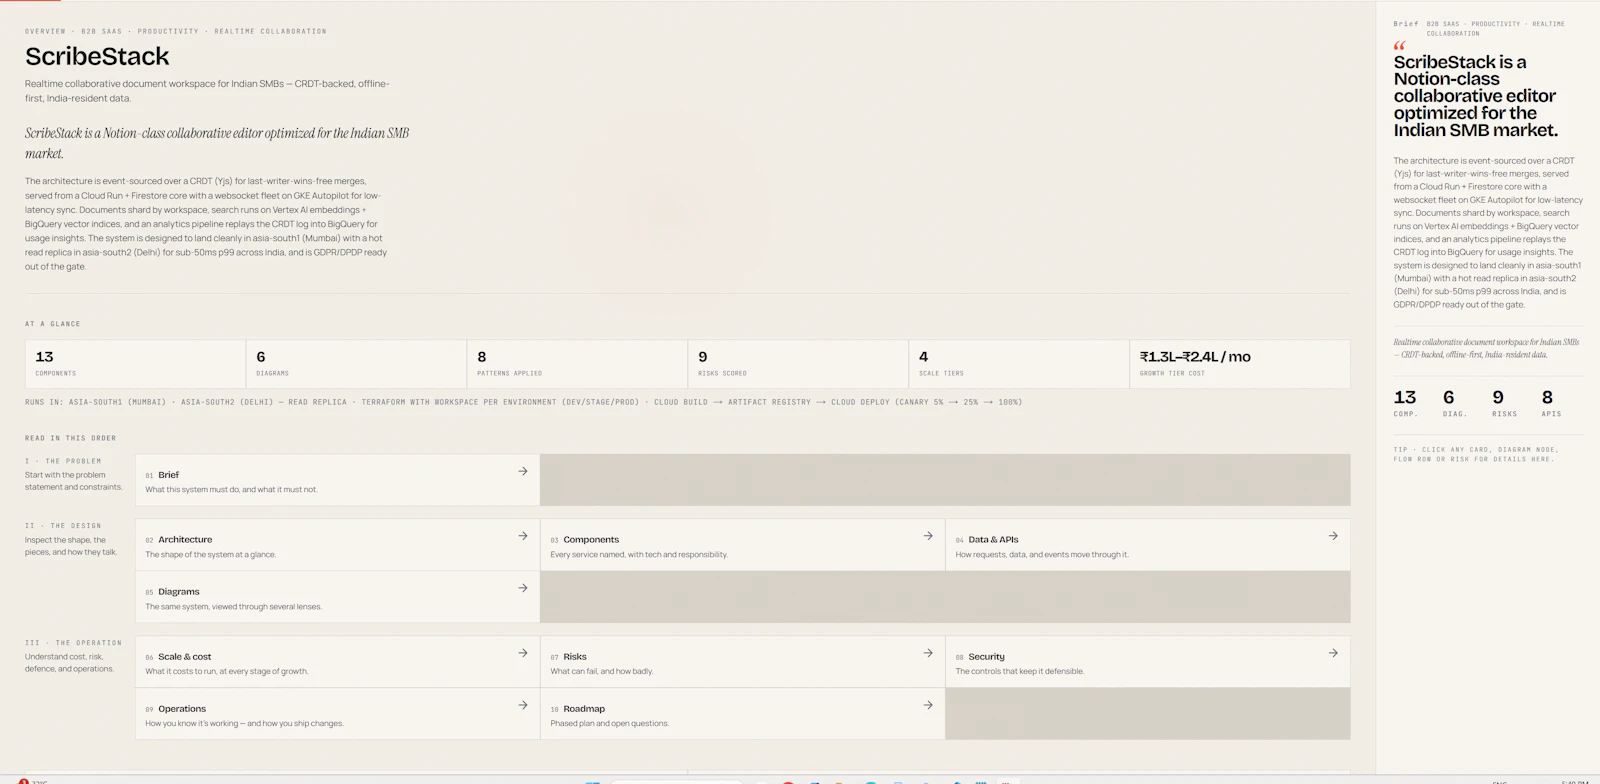The height and width of the screenshot is (784, 1600).
Task: Open the 01 Brief section
Action: (338, 480)
